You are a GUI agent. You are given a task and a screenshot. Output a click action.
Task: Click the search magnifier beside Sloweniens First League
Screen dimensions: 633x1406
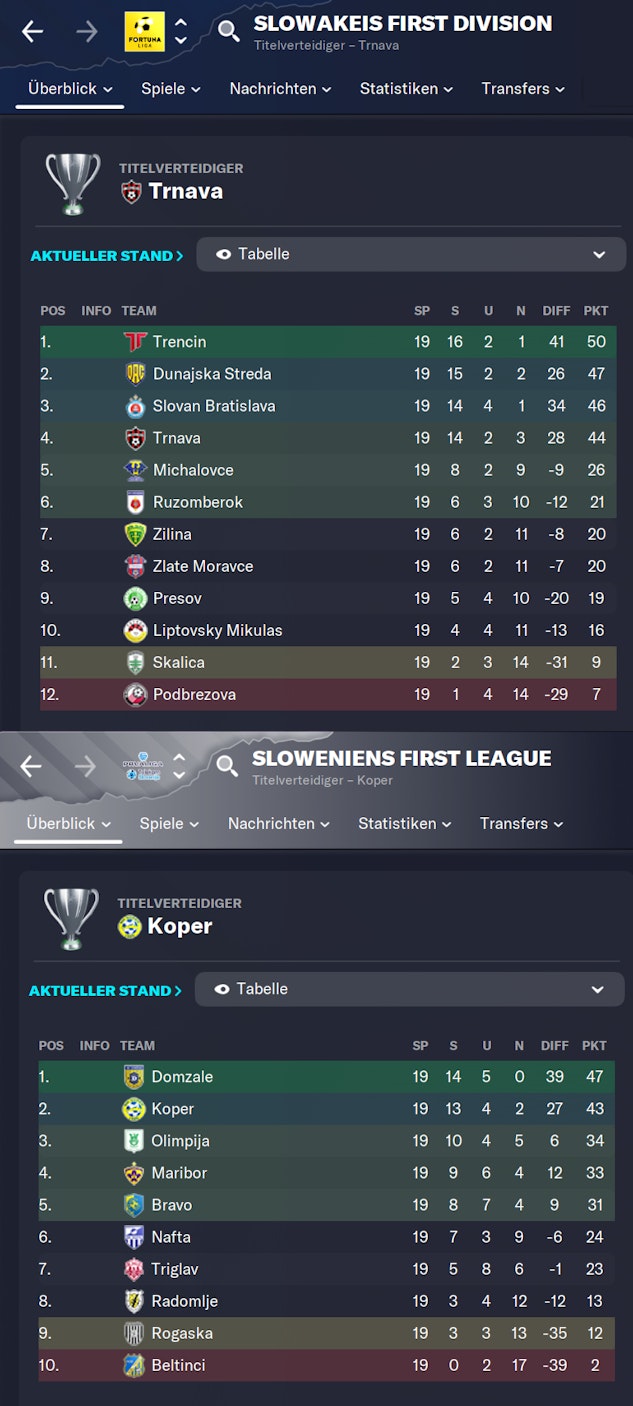click(x=228, y=766)
